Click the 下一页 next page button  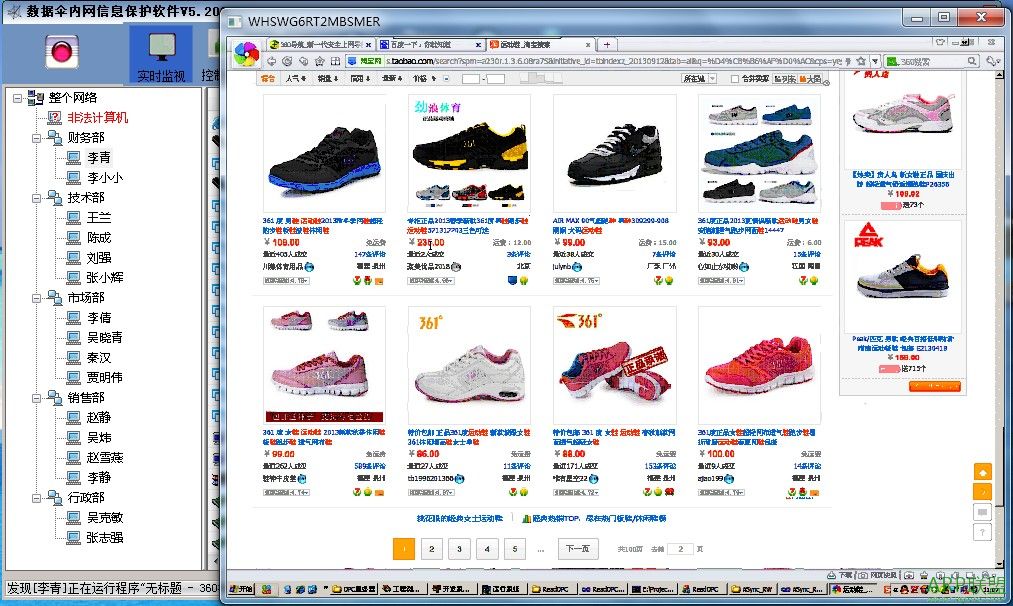[578, 549]
